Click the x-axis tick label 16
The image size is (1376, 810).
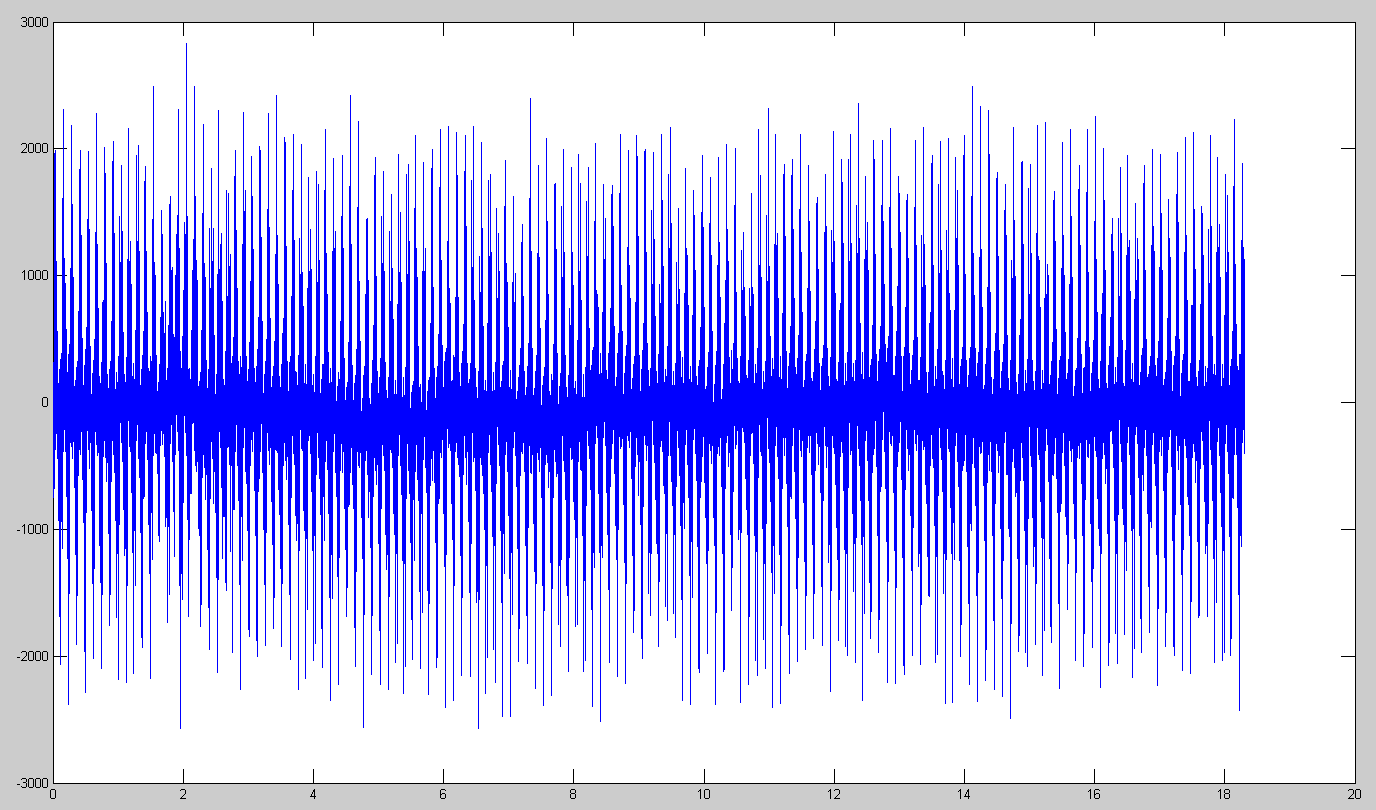1094,795
